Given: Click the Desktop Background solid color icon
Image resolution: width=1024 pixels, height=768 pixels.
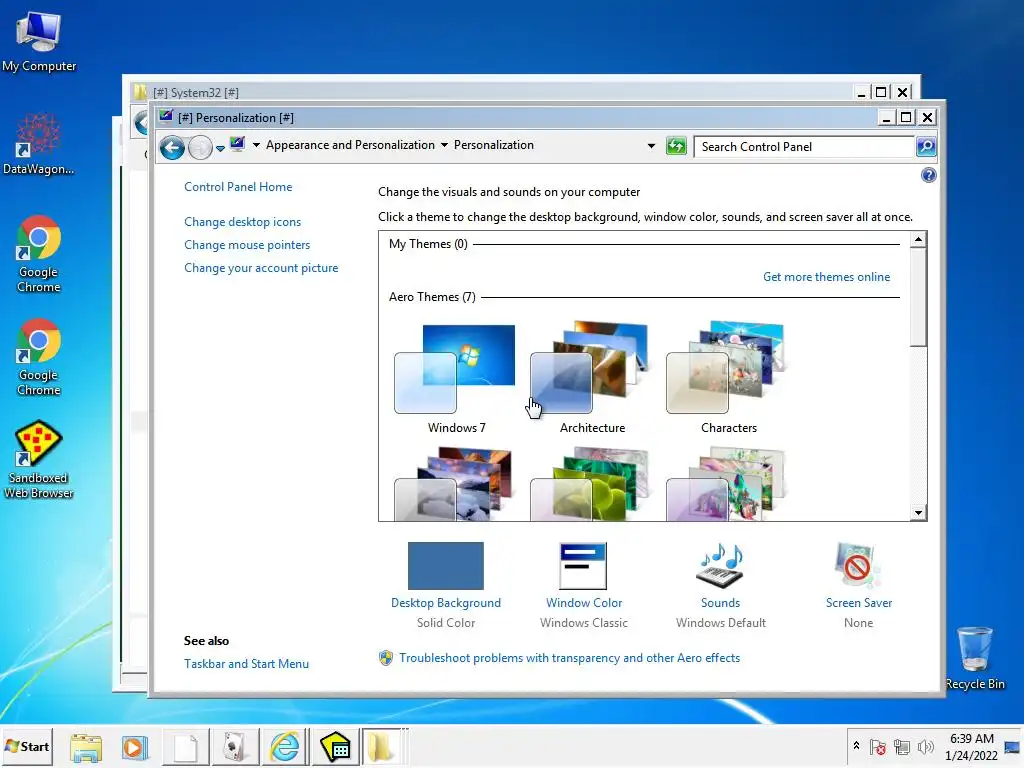Looking at the screenshot, I should pos(445,566).
